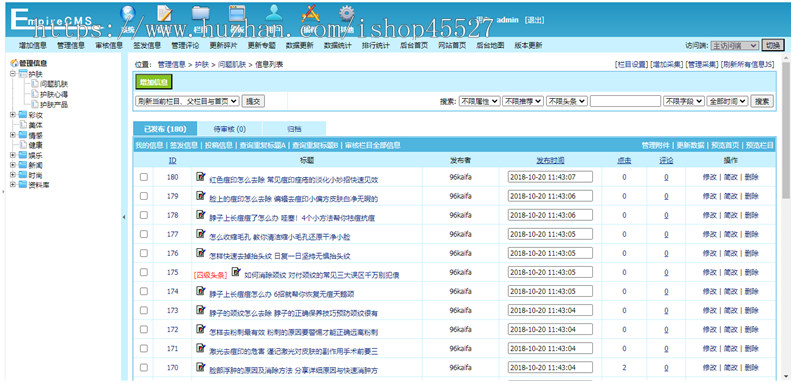
Task: Click the folder icon for 情感
Action: [22, 135]
